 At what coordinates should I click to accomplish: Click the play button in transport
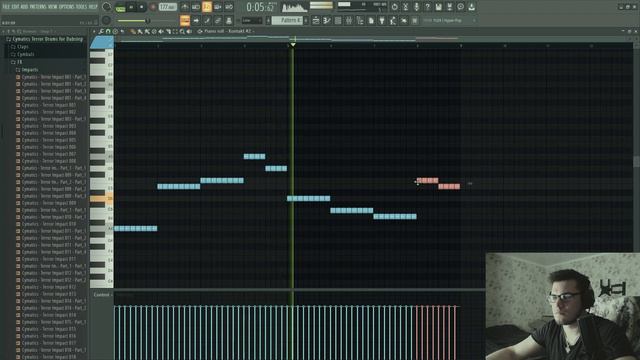[x=131, y=7]
